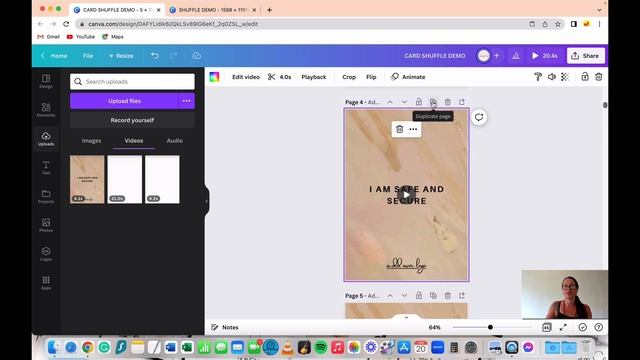Toggle Notes panel at bottom
Image resolution: width=640 pixels, height=360 pixels.
(224, 327)
